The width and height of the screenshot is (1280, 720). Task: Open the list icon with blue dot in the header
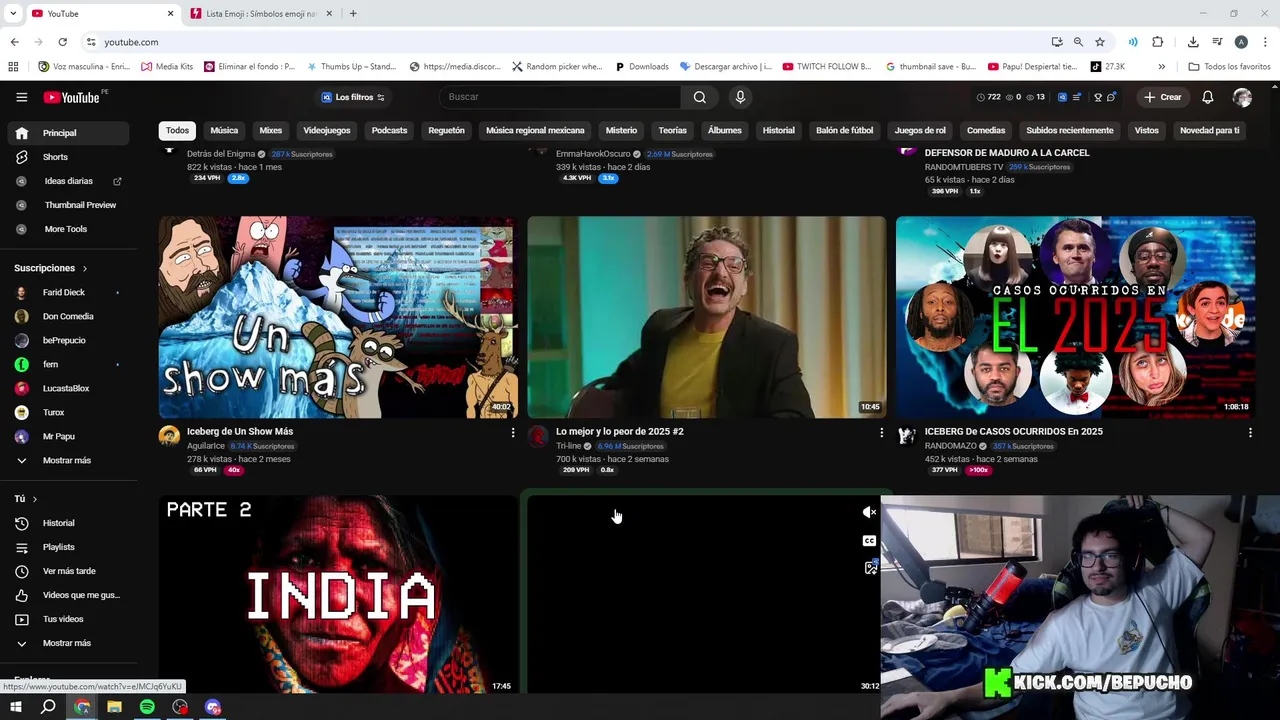(1076, 97)
